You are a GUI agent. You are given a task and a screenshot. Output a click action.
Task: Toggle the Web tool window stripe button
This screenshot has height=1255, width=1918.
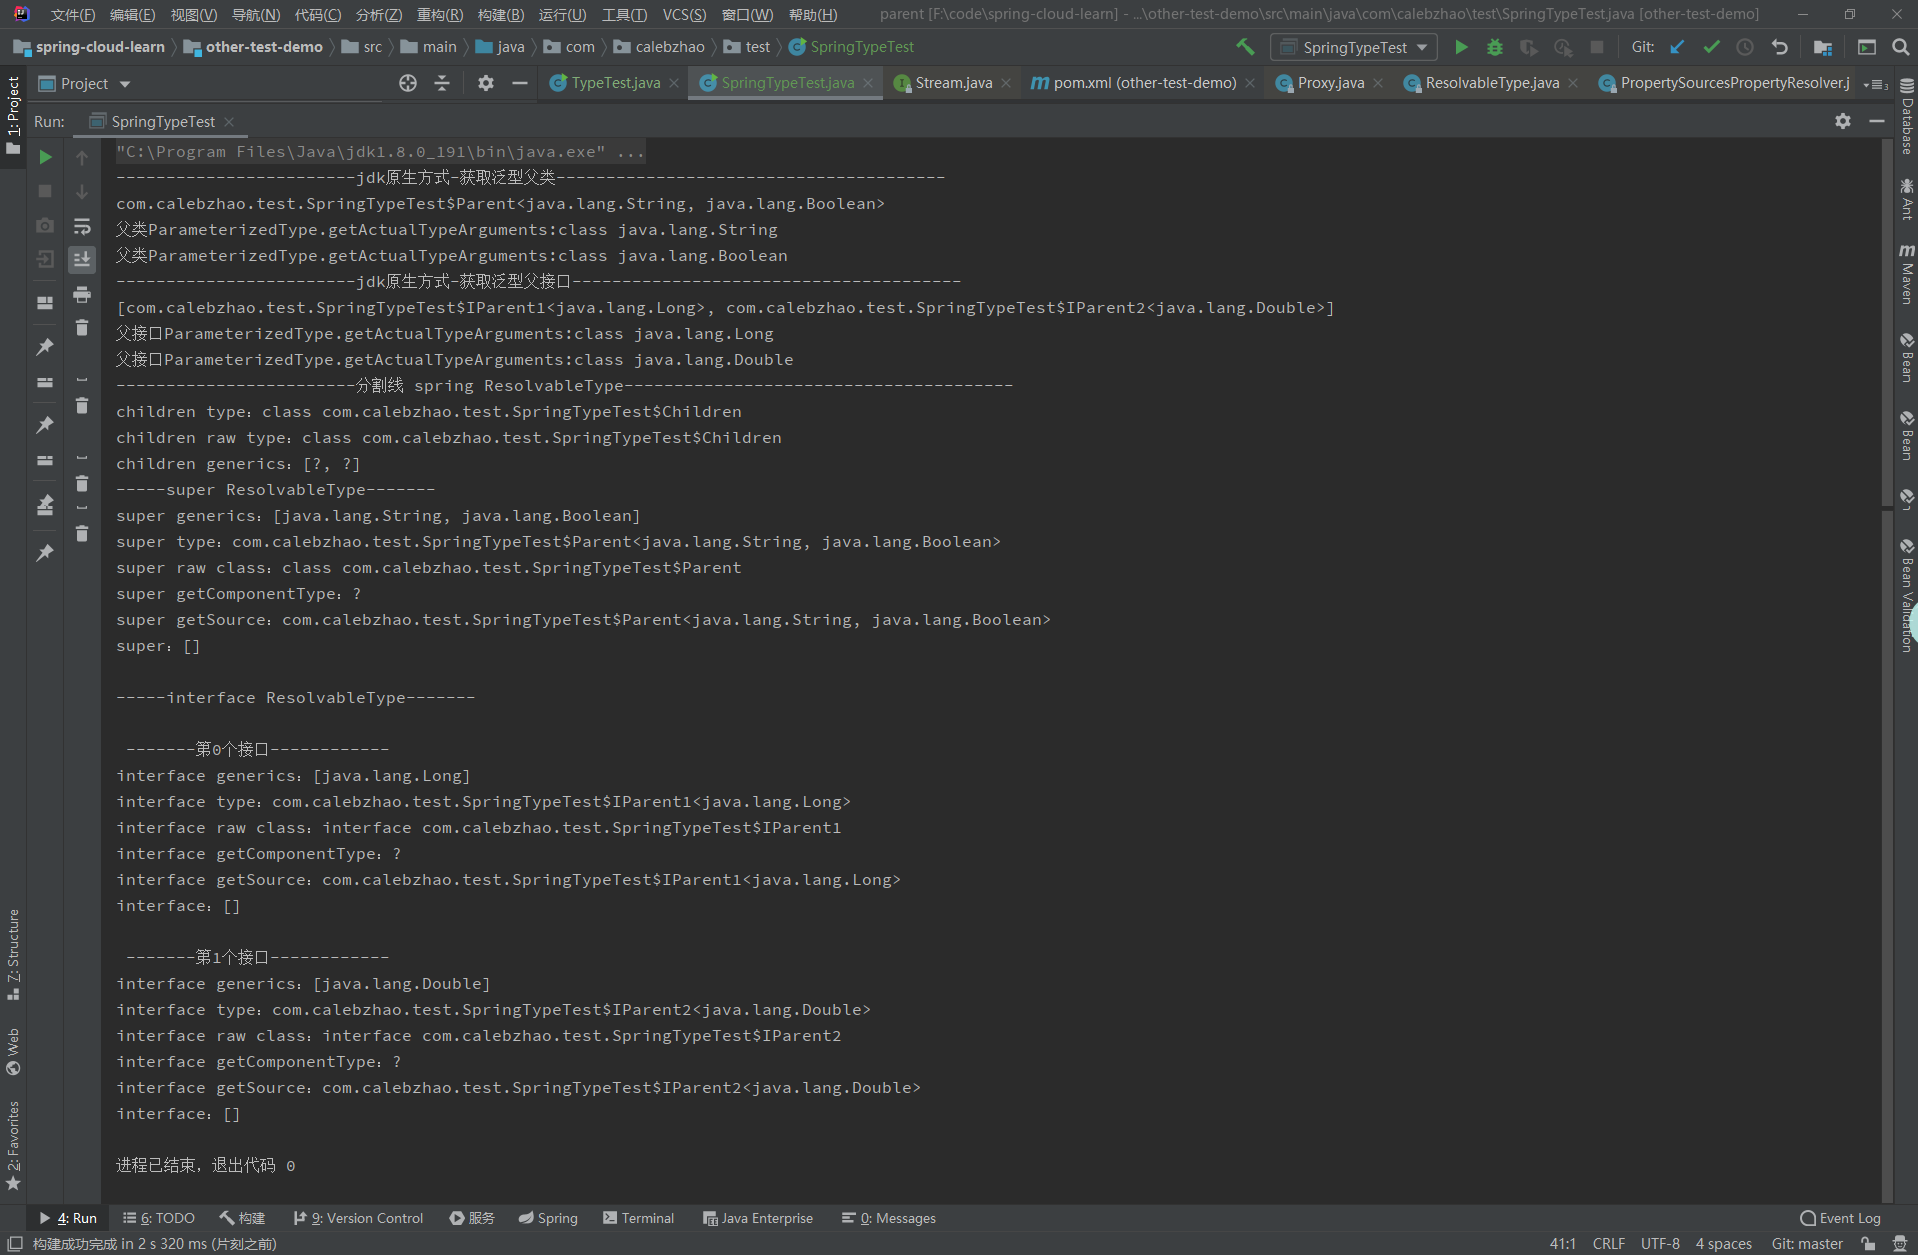pyautogui.click(x=13, y=1052)
